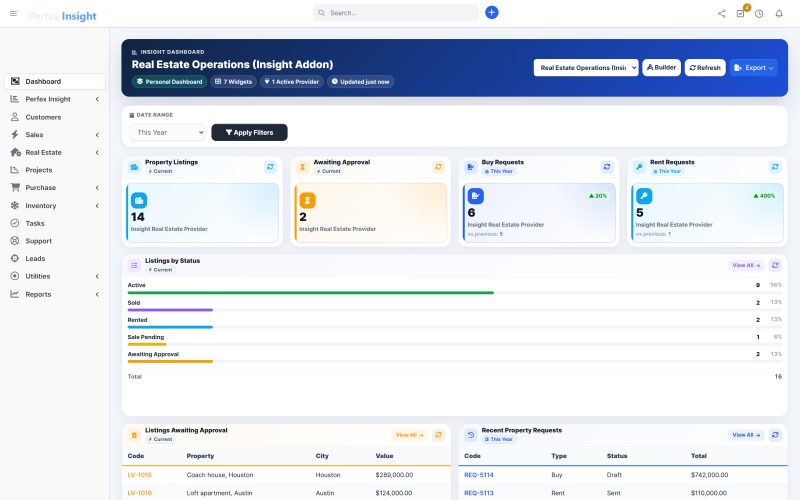Refresh the Buy Requests widget

(x=607, y=167)
